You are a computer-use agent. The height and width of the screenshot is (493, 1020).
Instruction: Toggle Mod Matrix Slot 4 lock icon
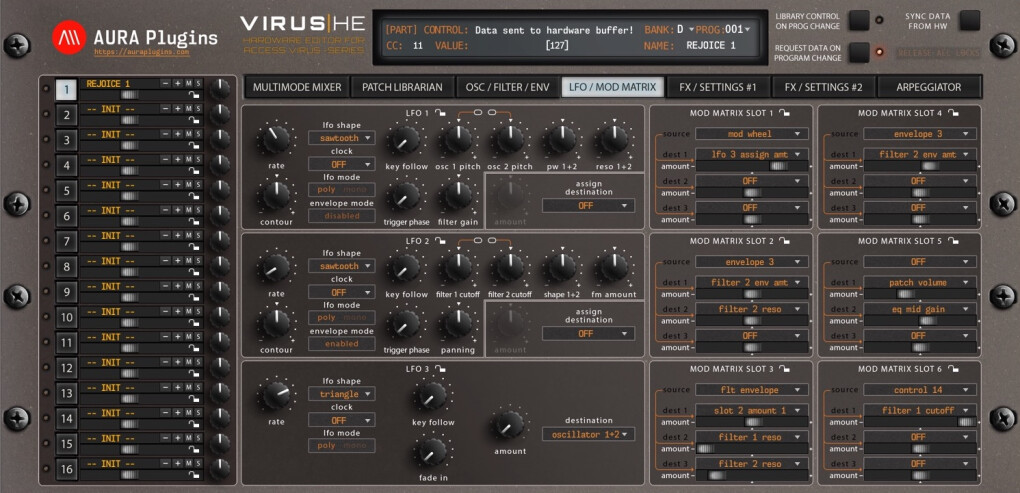pyautogui.click(x=952, y=113)
